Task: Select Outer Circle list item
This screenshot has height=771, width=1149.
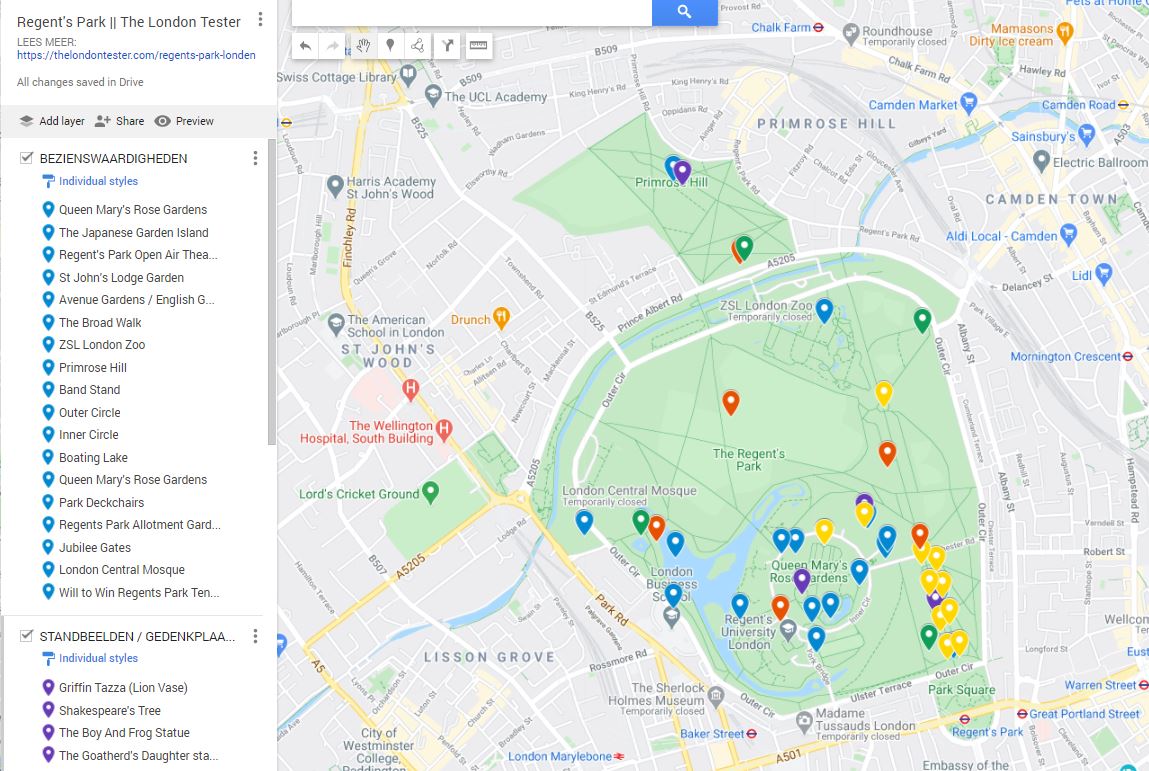Action: [x=89, y=413]
